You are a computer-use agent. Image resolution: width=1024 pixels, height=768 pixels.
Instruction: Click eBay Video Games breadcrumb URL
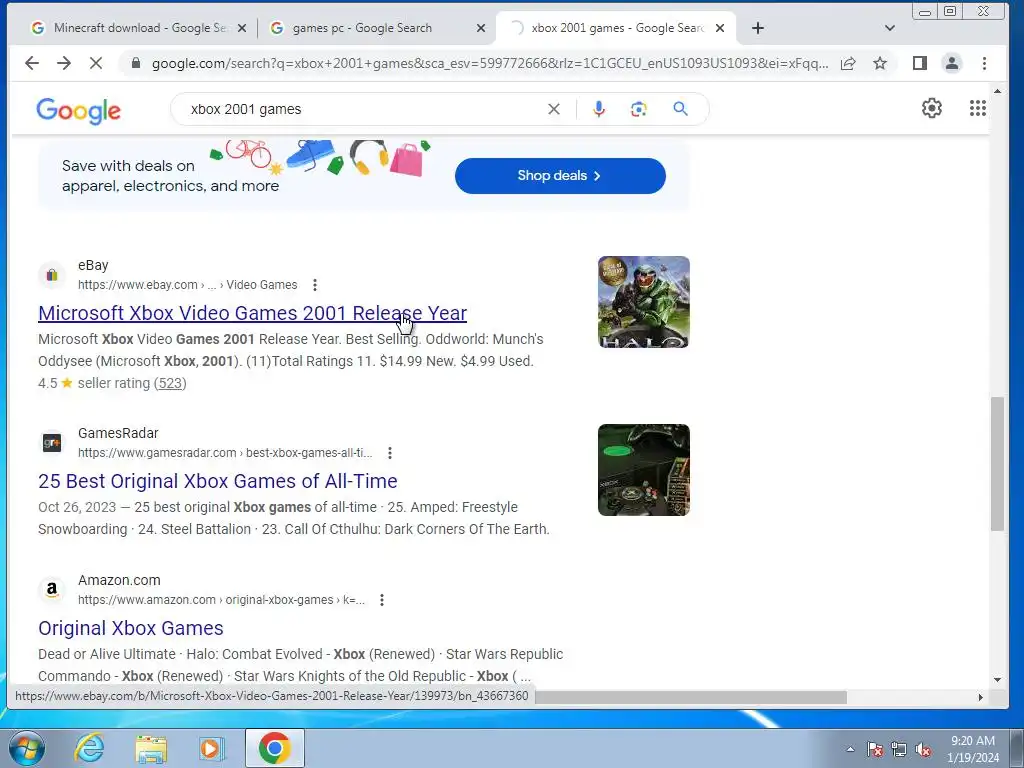pos(187,285)
